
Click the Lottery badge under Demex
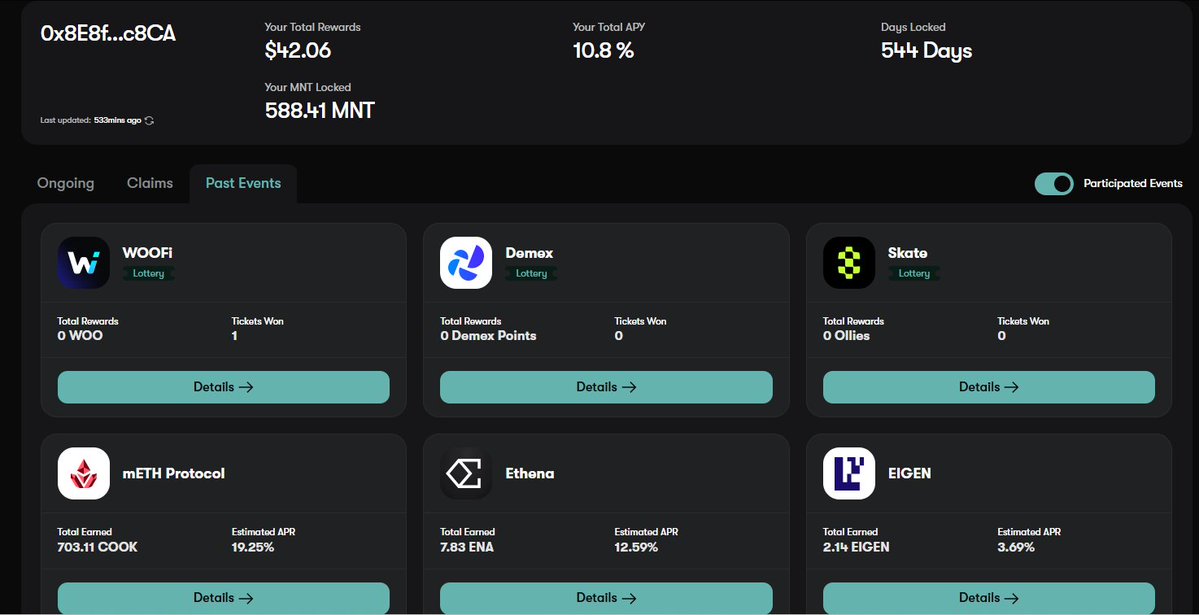[x=531, y=273]
